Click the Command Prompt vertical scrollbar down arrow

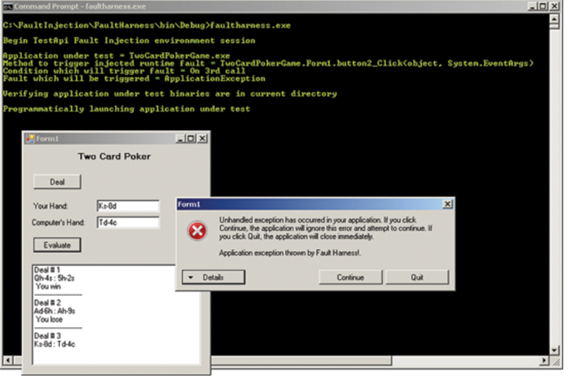555,350
